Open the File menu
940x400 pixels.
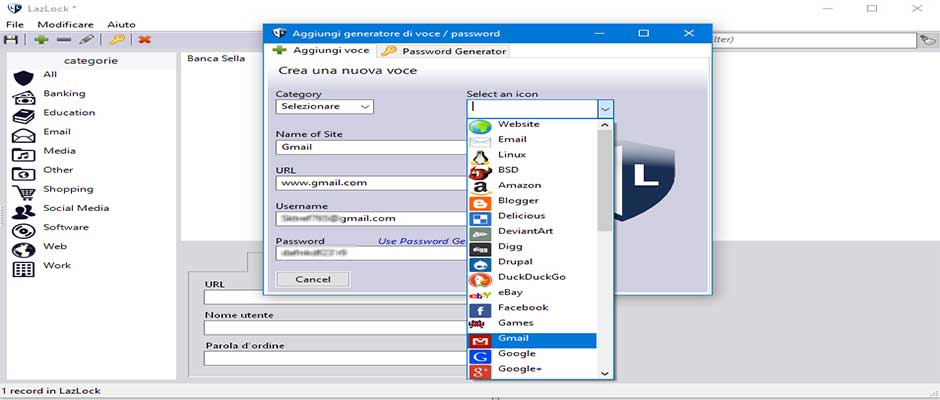pos(14,25)
